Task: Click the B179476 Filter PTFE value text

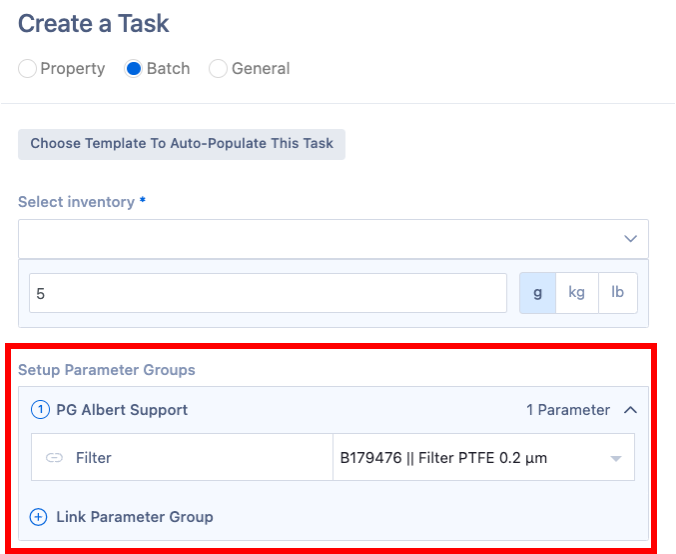Action: click(x=444, y=459)
